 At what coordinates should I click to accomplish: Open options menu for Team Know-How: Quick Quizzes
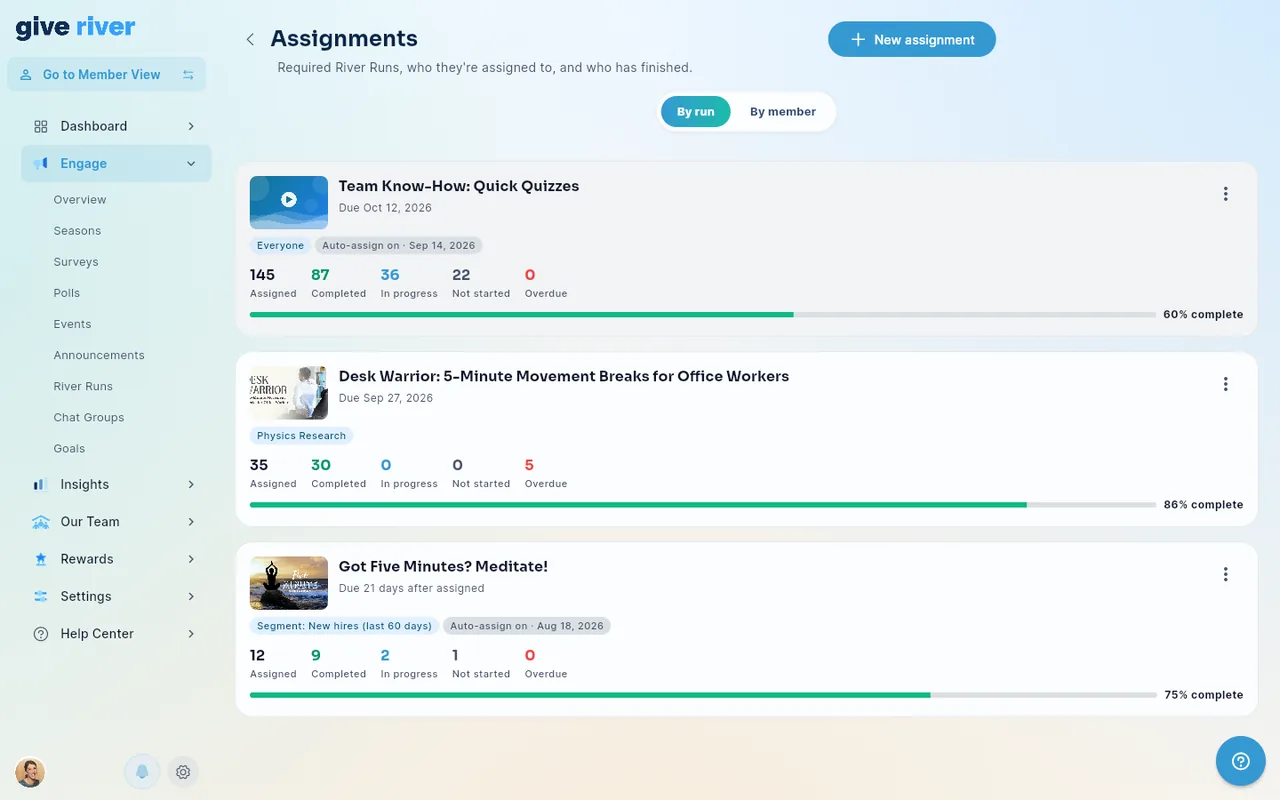click(1226, 194)
